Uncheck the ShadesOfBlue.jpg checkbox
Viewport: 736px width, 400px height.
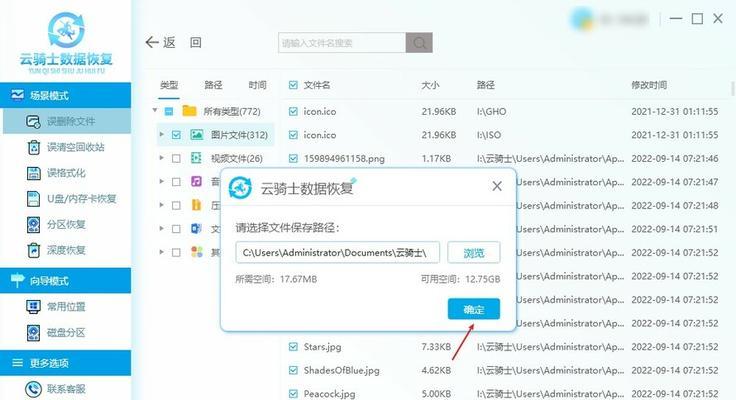[x=293, y=370]
